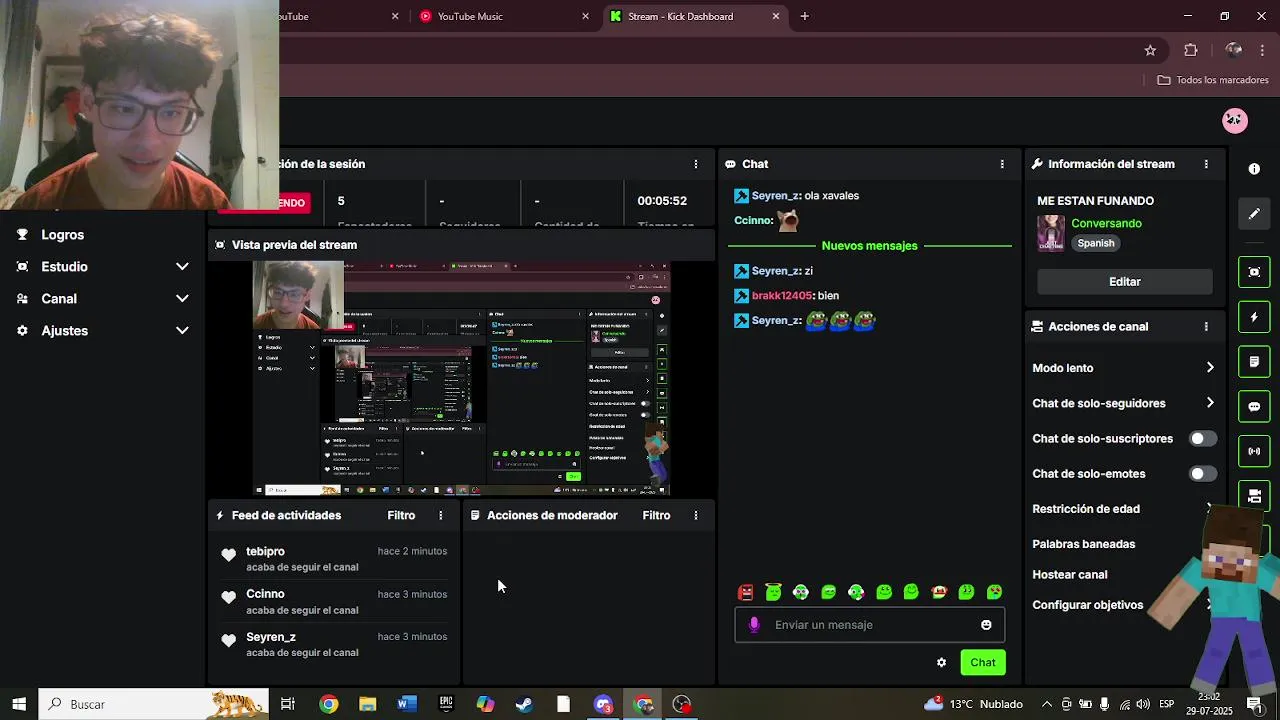This screenshot has height=720, width=1280.
Task: Open Discord from the taskbar
Action: point(603,704)
